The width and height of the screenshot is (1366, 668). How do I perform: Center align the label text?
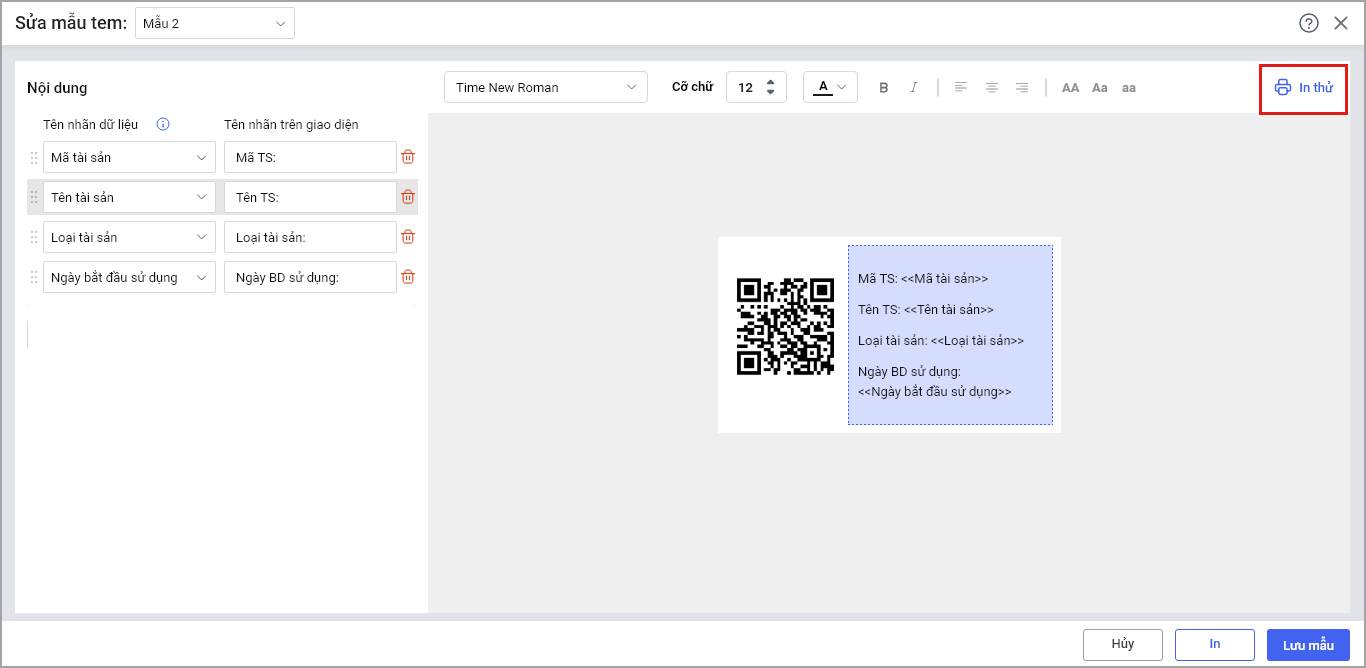991,88
